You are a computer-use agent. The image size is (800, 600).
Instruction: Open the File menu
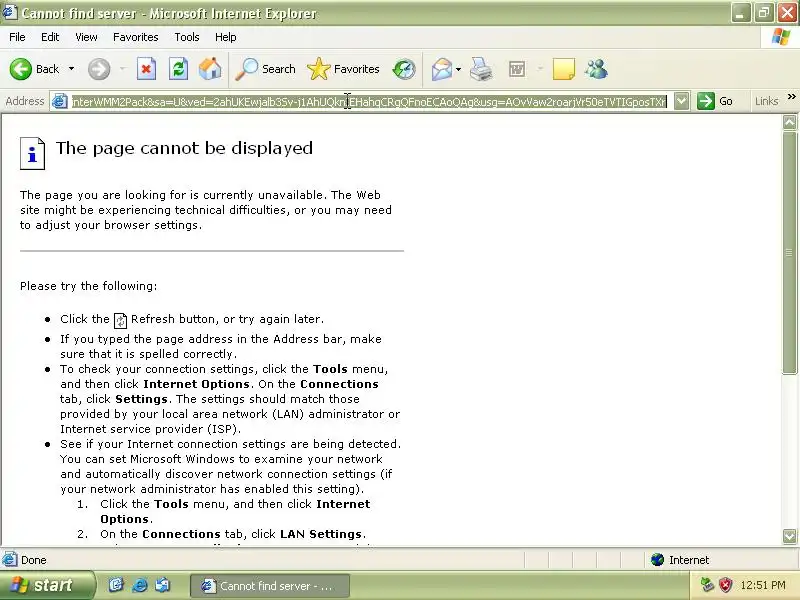(17, 37)
